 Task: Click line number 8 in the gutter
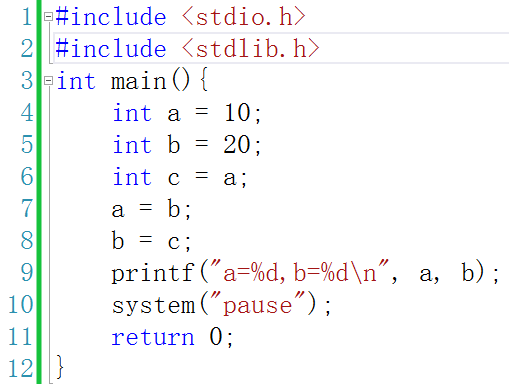[x=27, y=241]
